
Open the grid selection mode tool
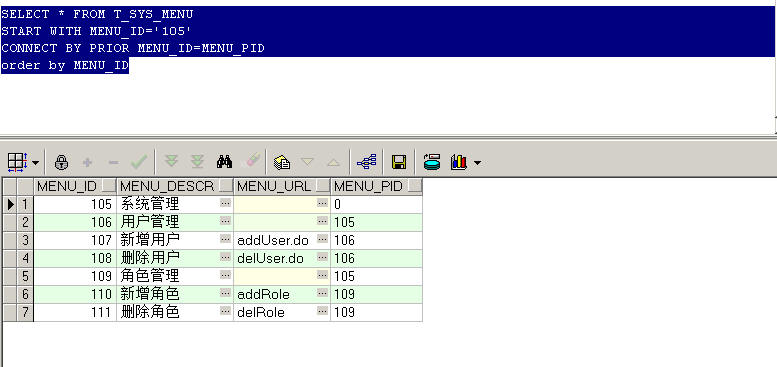[17, 162]
